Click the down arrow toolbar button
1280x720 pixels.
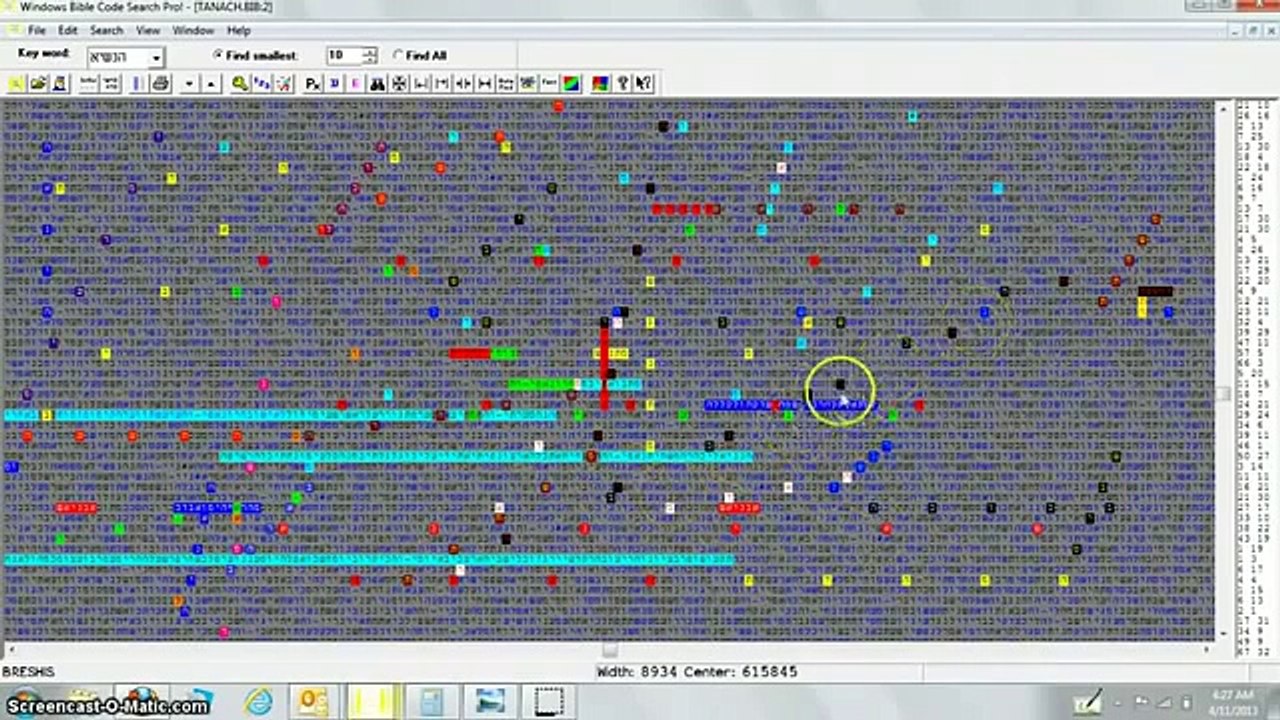pos(189,84)
